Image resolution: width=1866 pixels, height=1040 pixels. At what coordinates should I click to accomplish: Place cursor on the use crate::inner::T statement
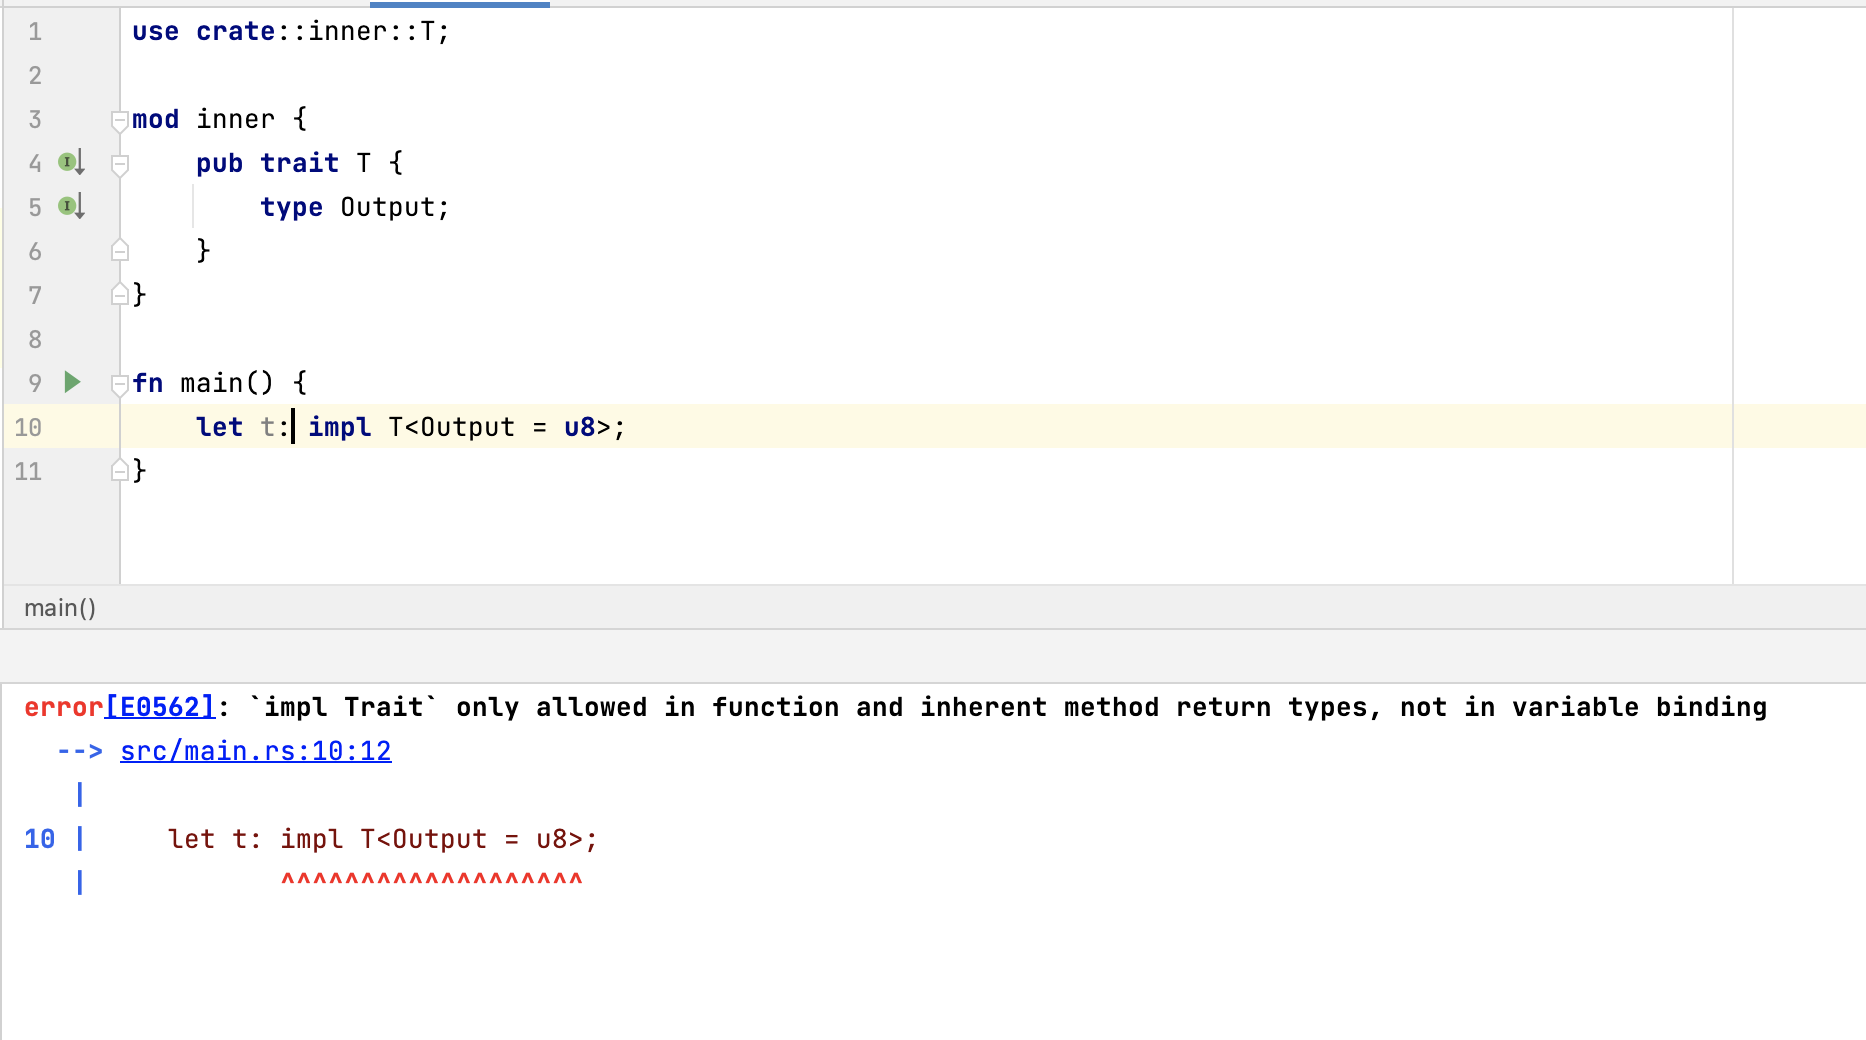point(290,31)
